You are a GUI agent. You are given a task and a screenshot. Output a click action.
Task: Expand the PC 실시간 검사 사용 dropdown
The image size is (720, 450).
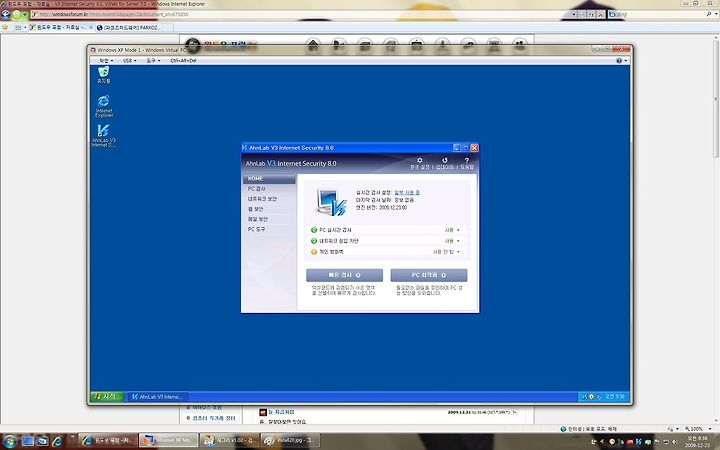452,230
